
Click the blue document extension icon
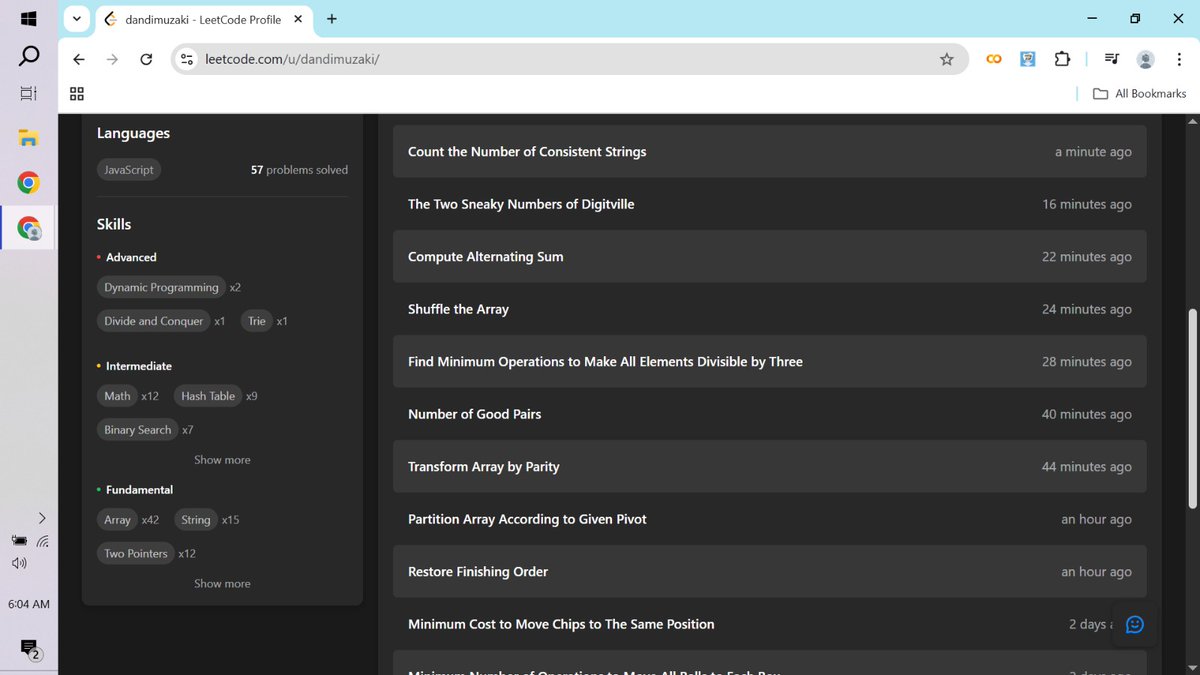(1028, 59)
